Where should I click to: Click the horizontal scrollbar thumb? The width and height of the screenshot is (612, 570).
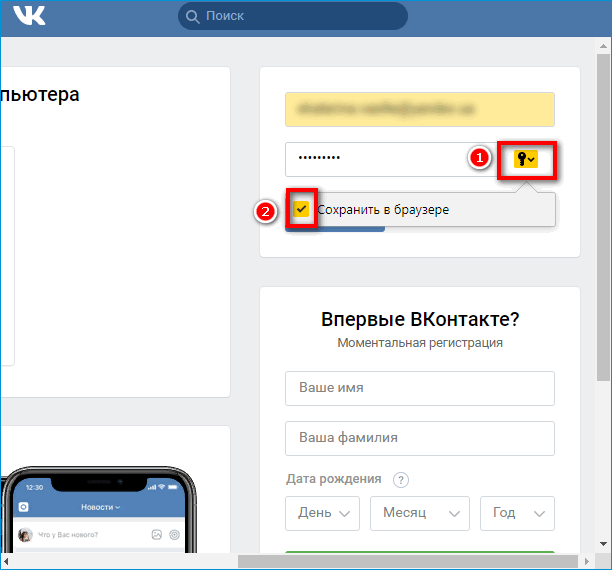[x=408, y=561]
